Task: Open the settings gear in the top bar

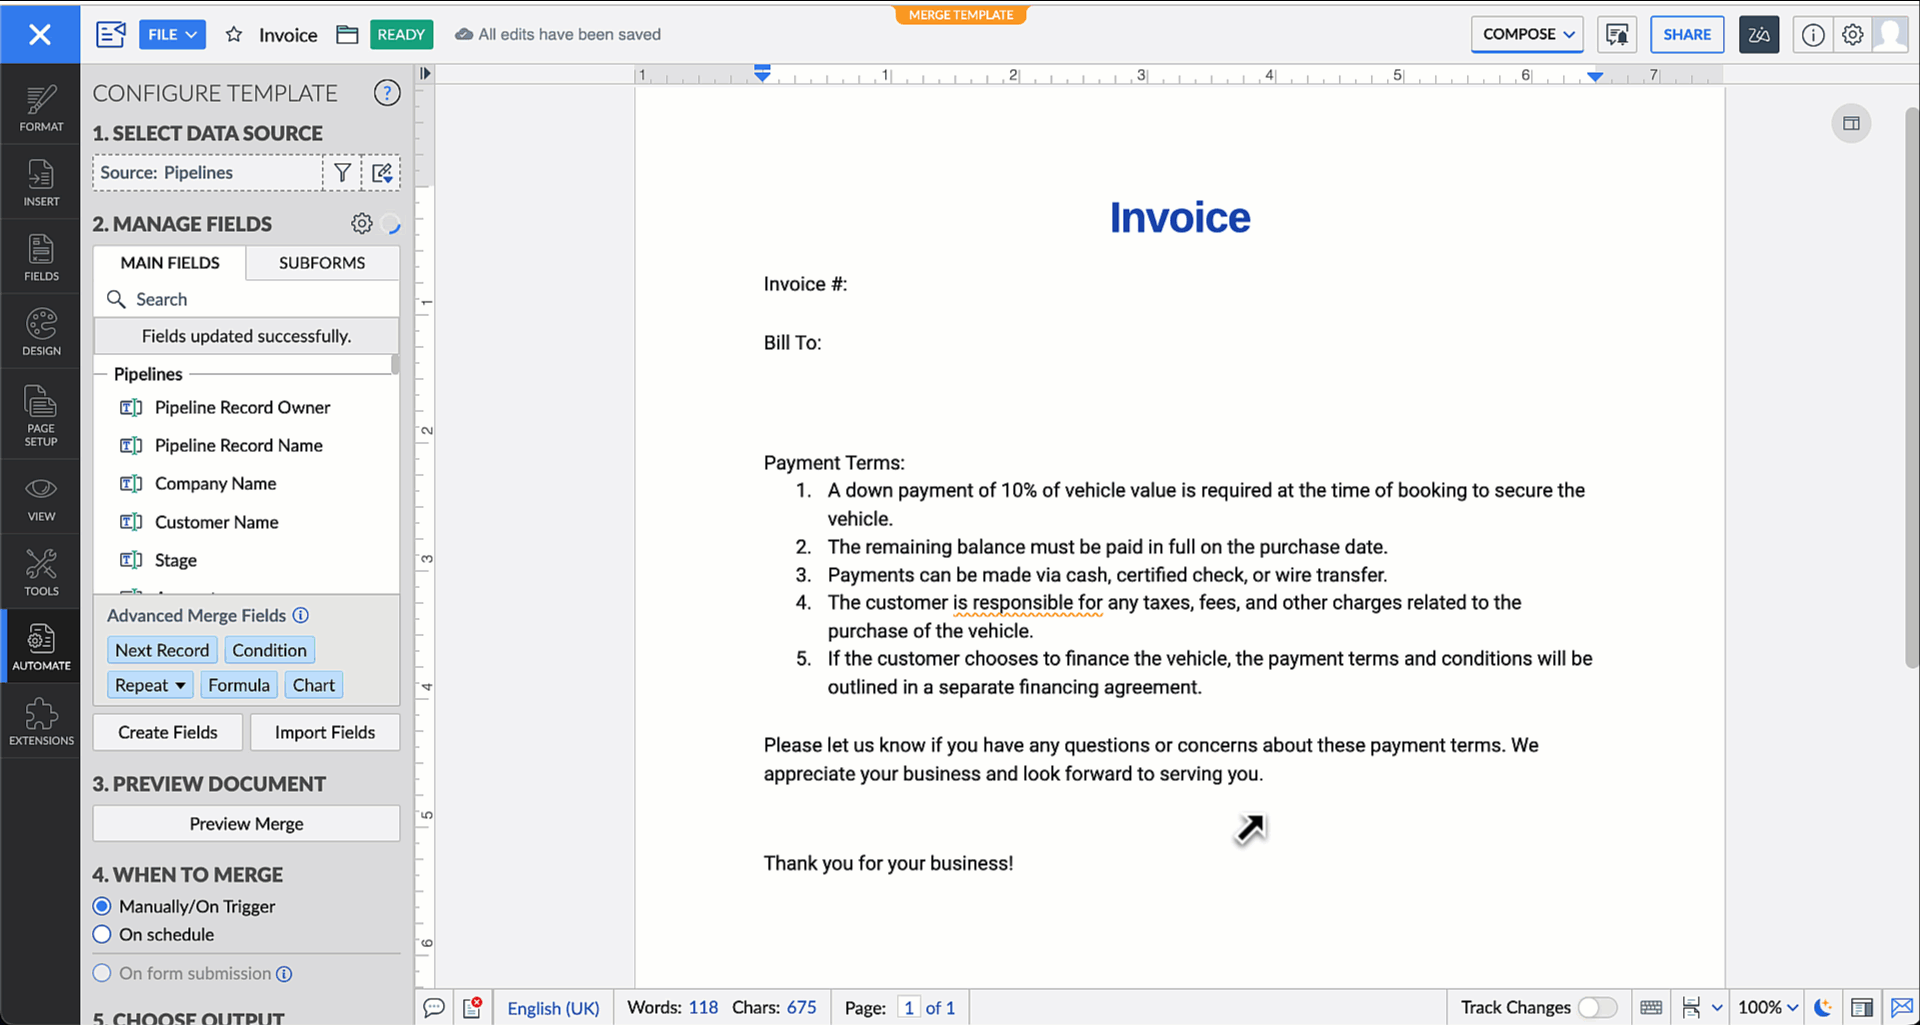Action: [x=1853, y=35]
